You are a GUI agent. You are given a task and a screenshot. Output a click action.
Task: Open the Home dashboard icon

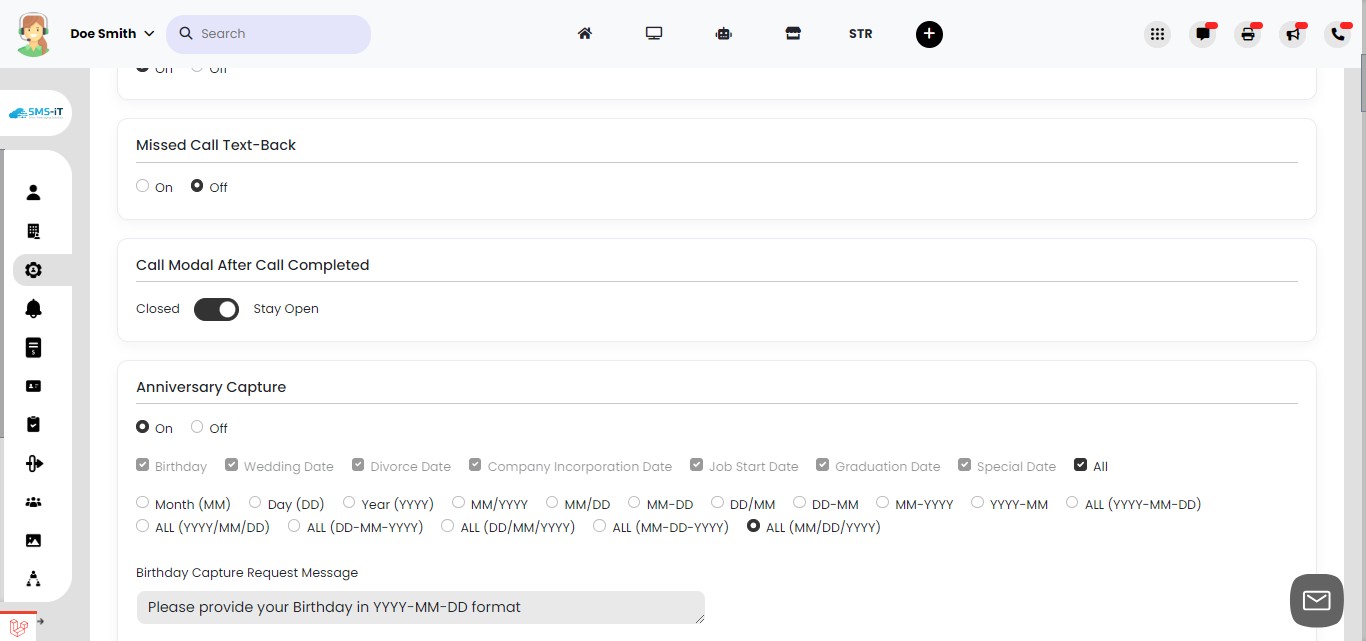pos(585,33)
